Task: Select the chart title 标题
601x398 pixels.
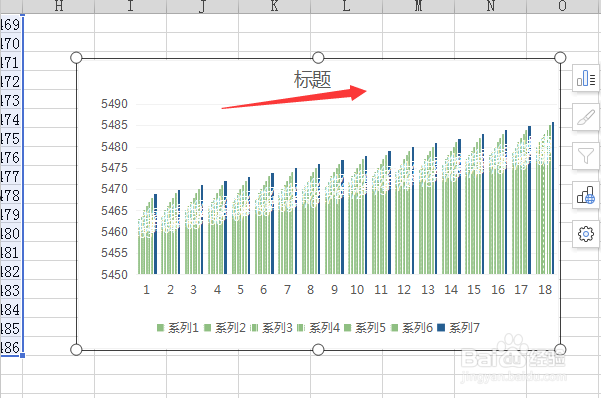Action: [x=312, y=80]
